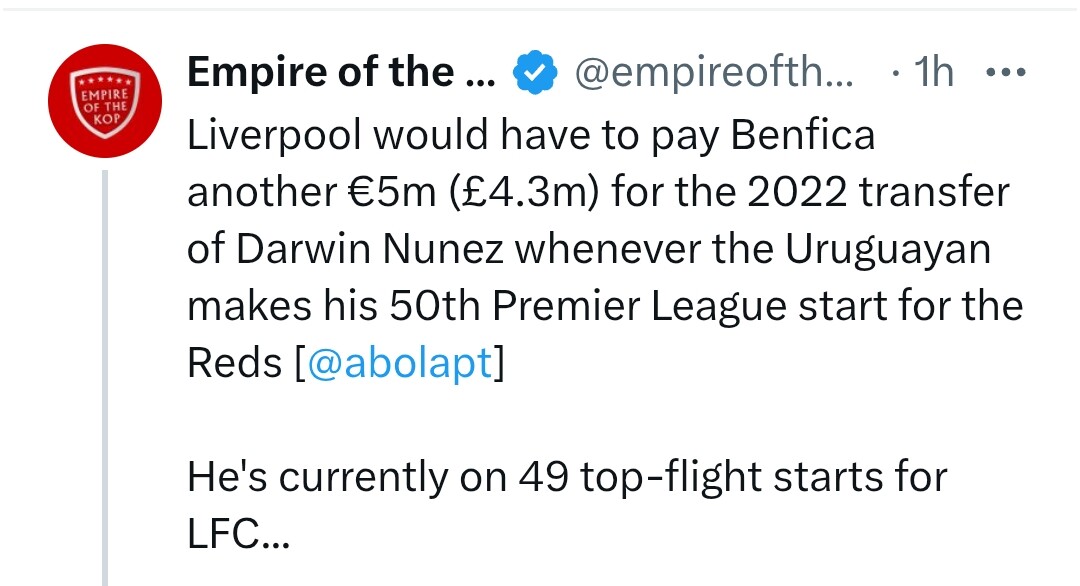This screenshot has height=586, width=1080.
Task: Open the tweet via the 1h timestamp
Action: coord(933,72)
